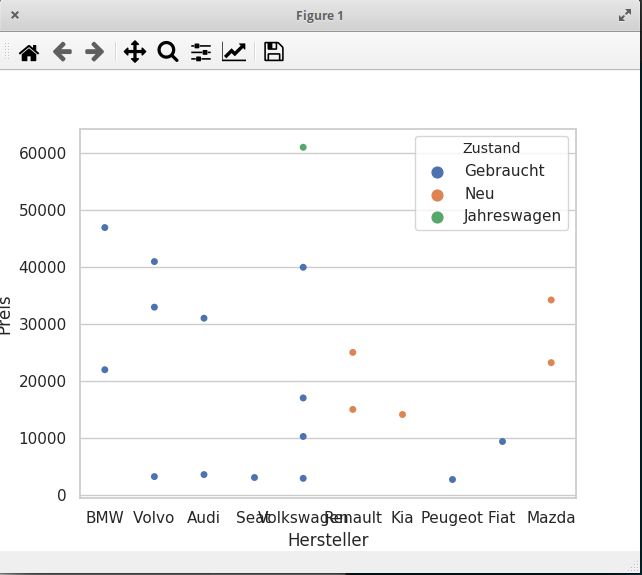Viewport: 642px width, 575px height.
Task: Click the blue Gebraucht legend marker
Action: click(437, 172)
